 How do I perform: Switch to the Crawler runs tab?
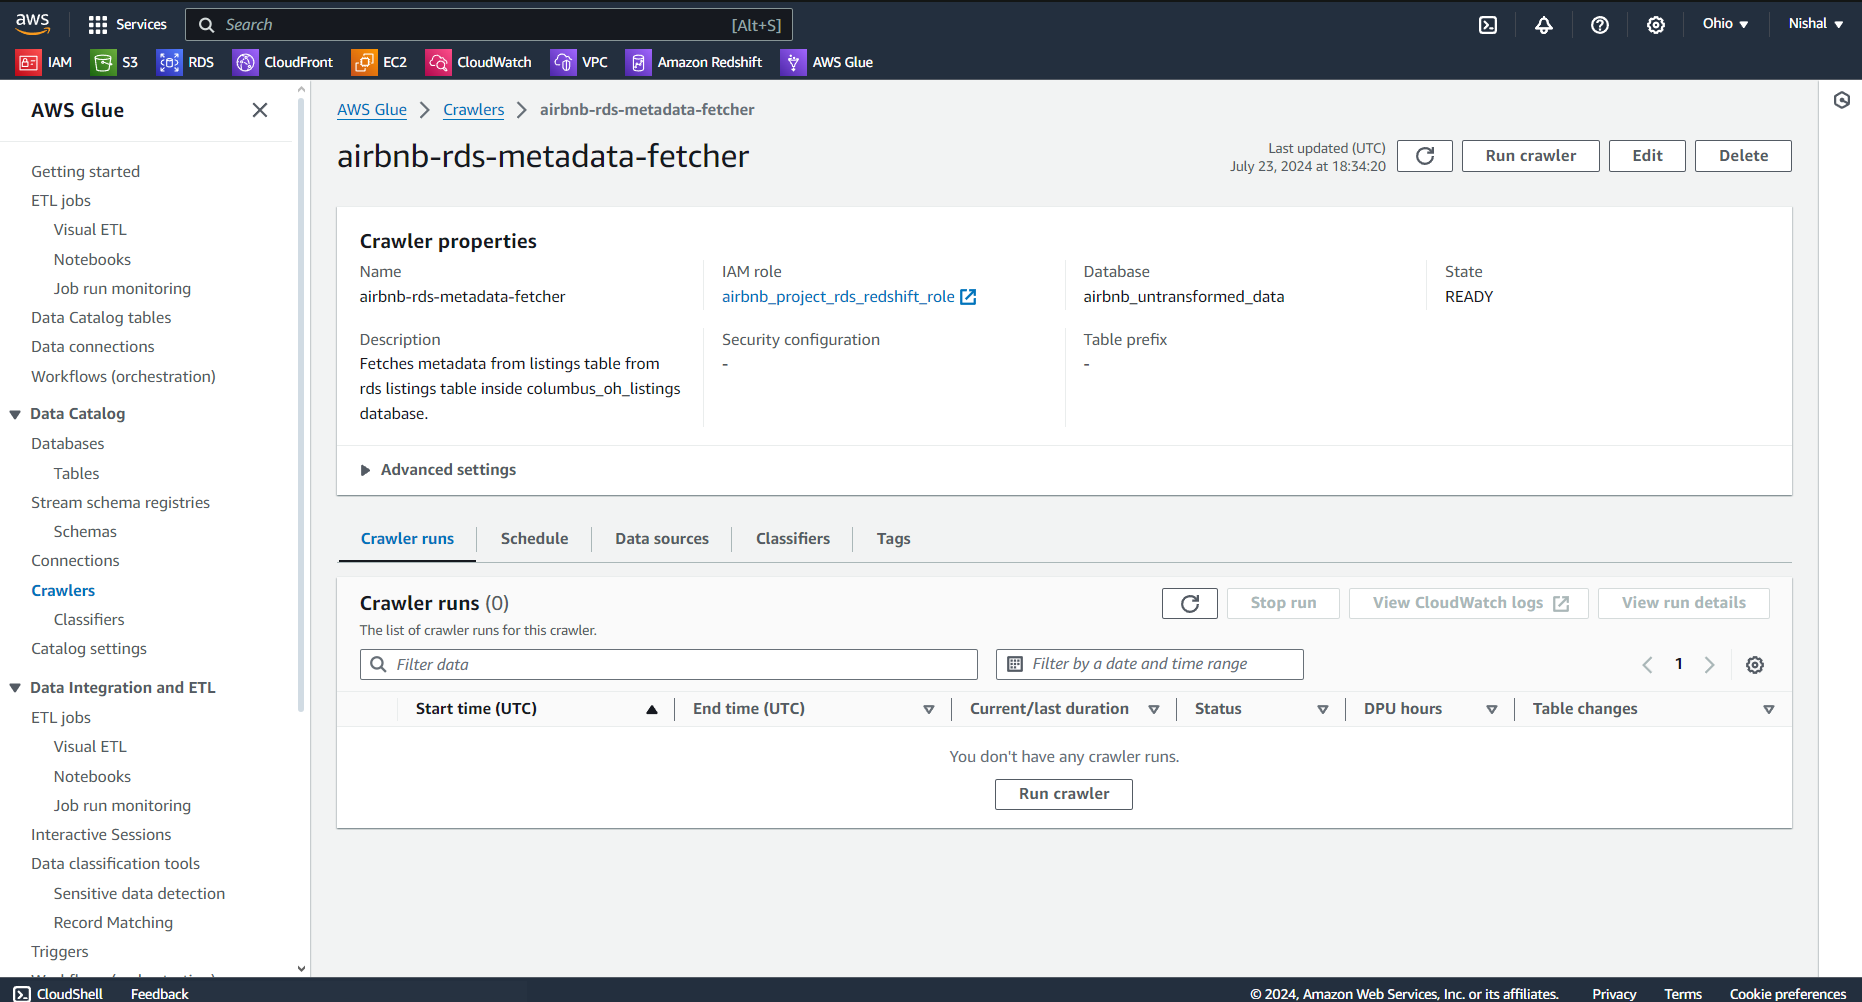[x=407, y=539]
